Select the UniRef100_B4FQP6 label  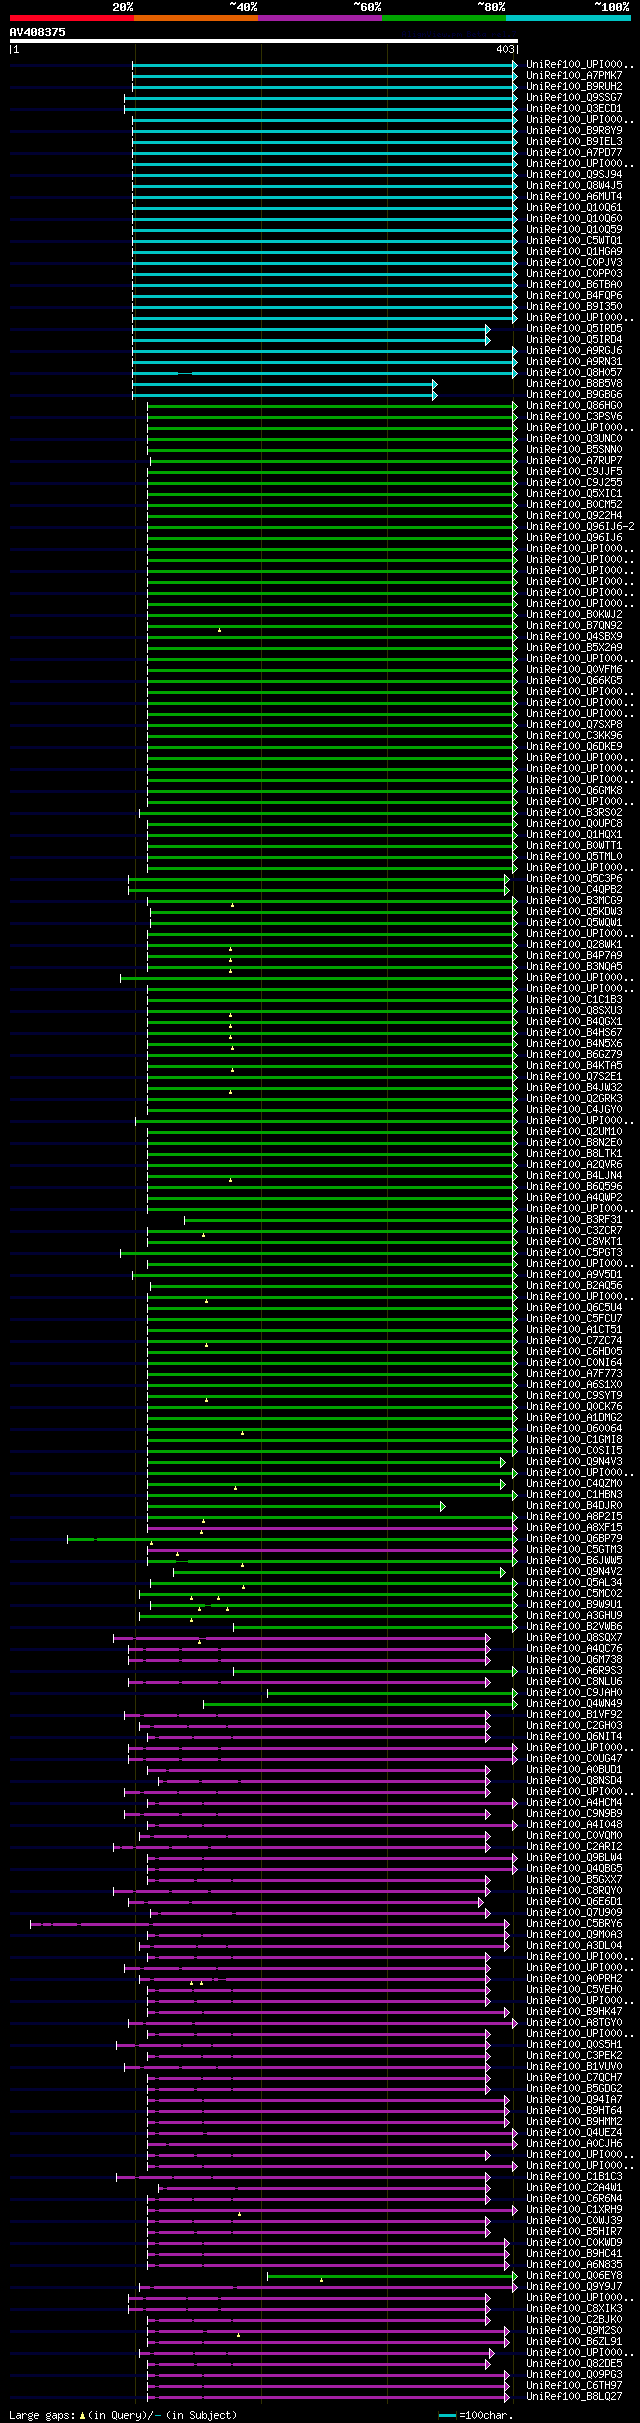574,295
